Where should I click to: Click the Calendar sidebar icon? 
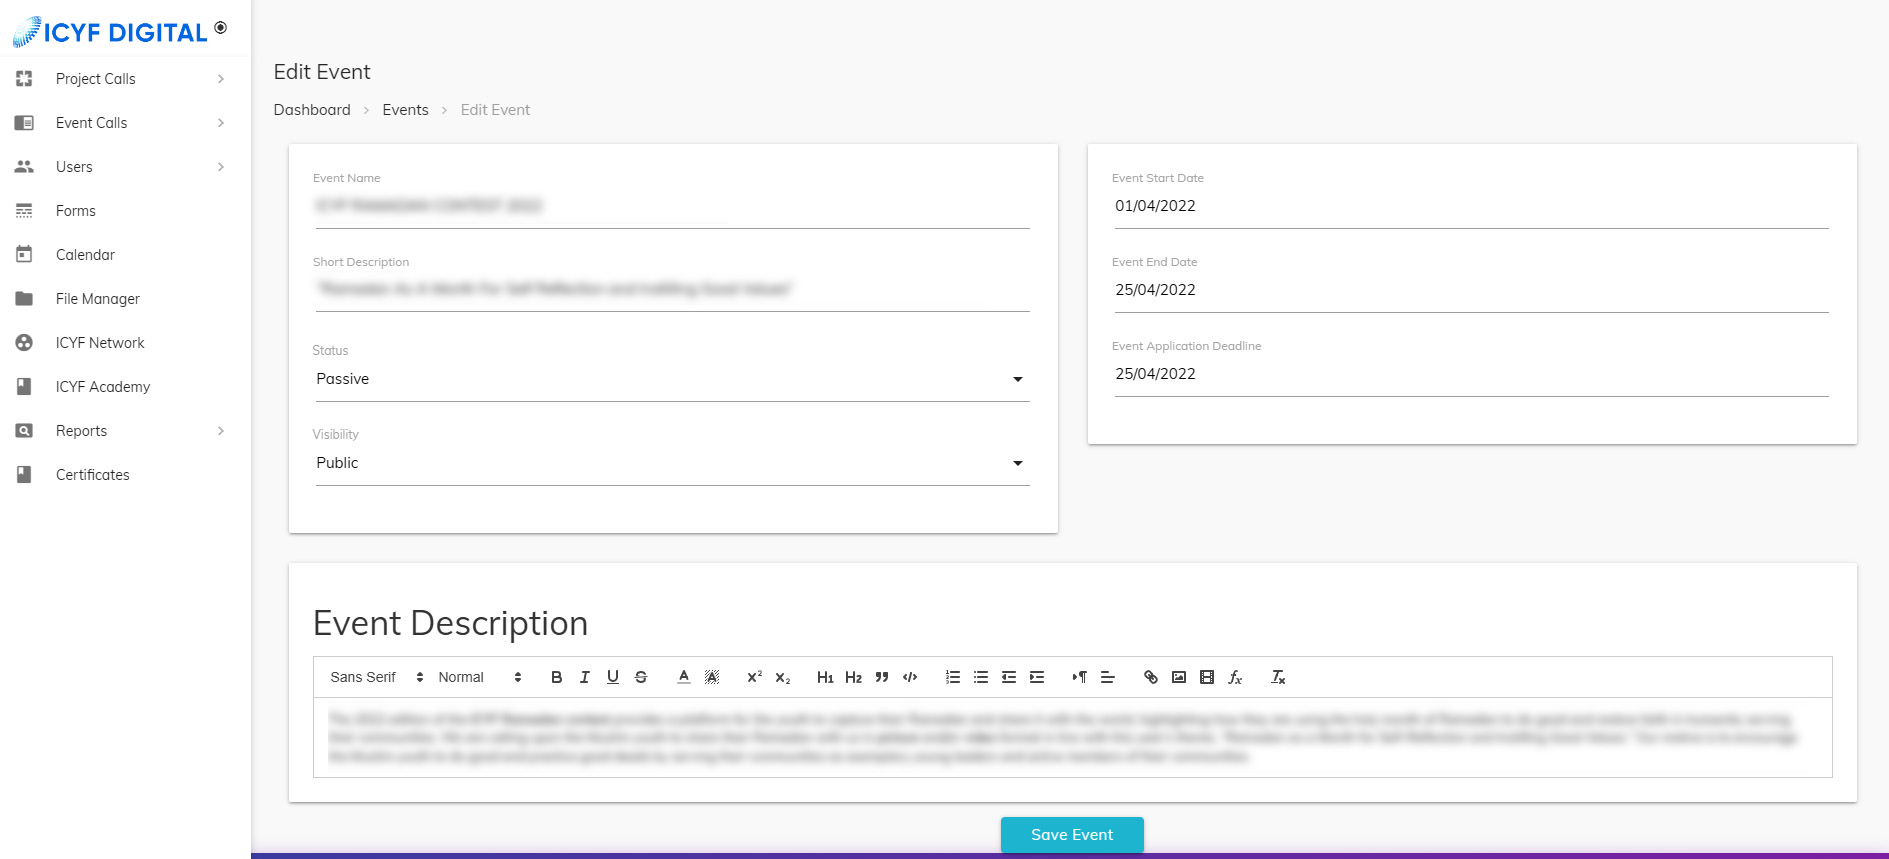(x=24, y=255)
